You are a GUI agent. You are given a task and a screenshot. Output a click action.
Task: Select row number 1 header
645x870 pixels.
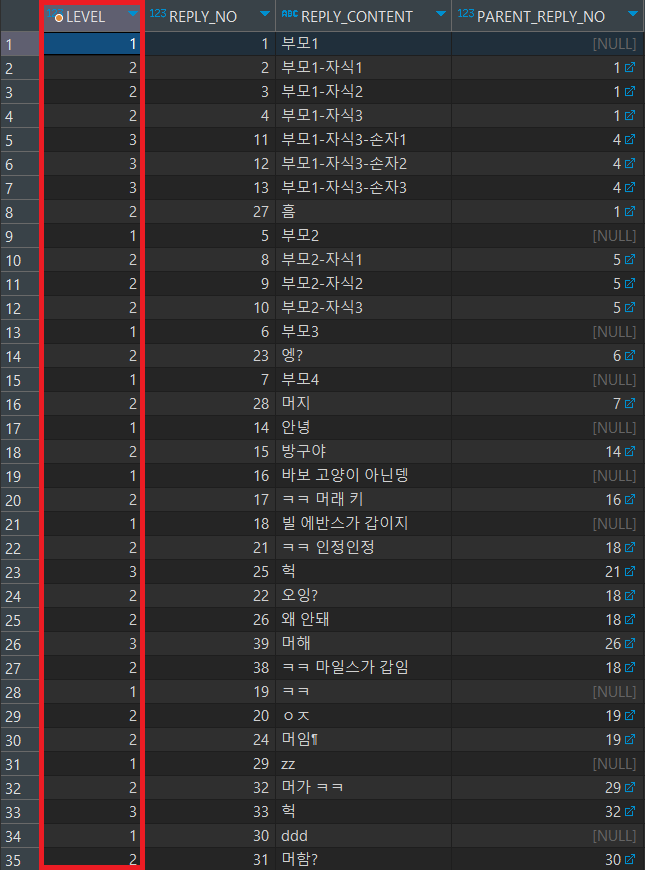20,44
